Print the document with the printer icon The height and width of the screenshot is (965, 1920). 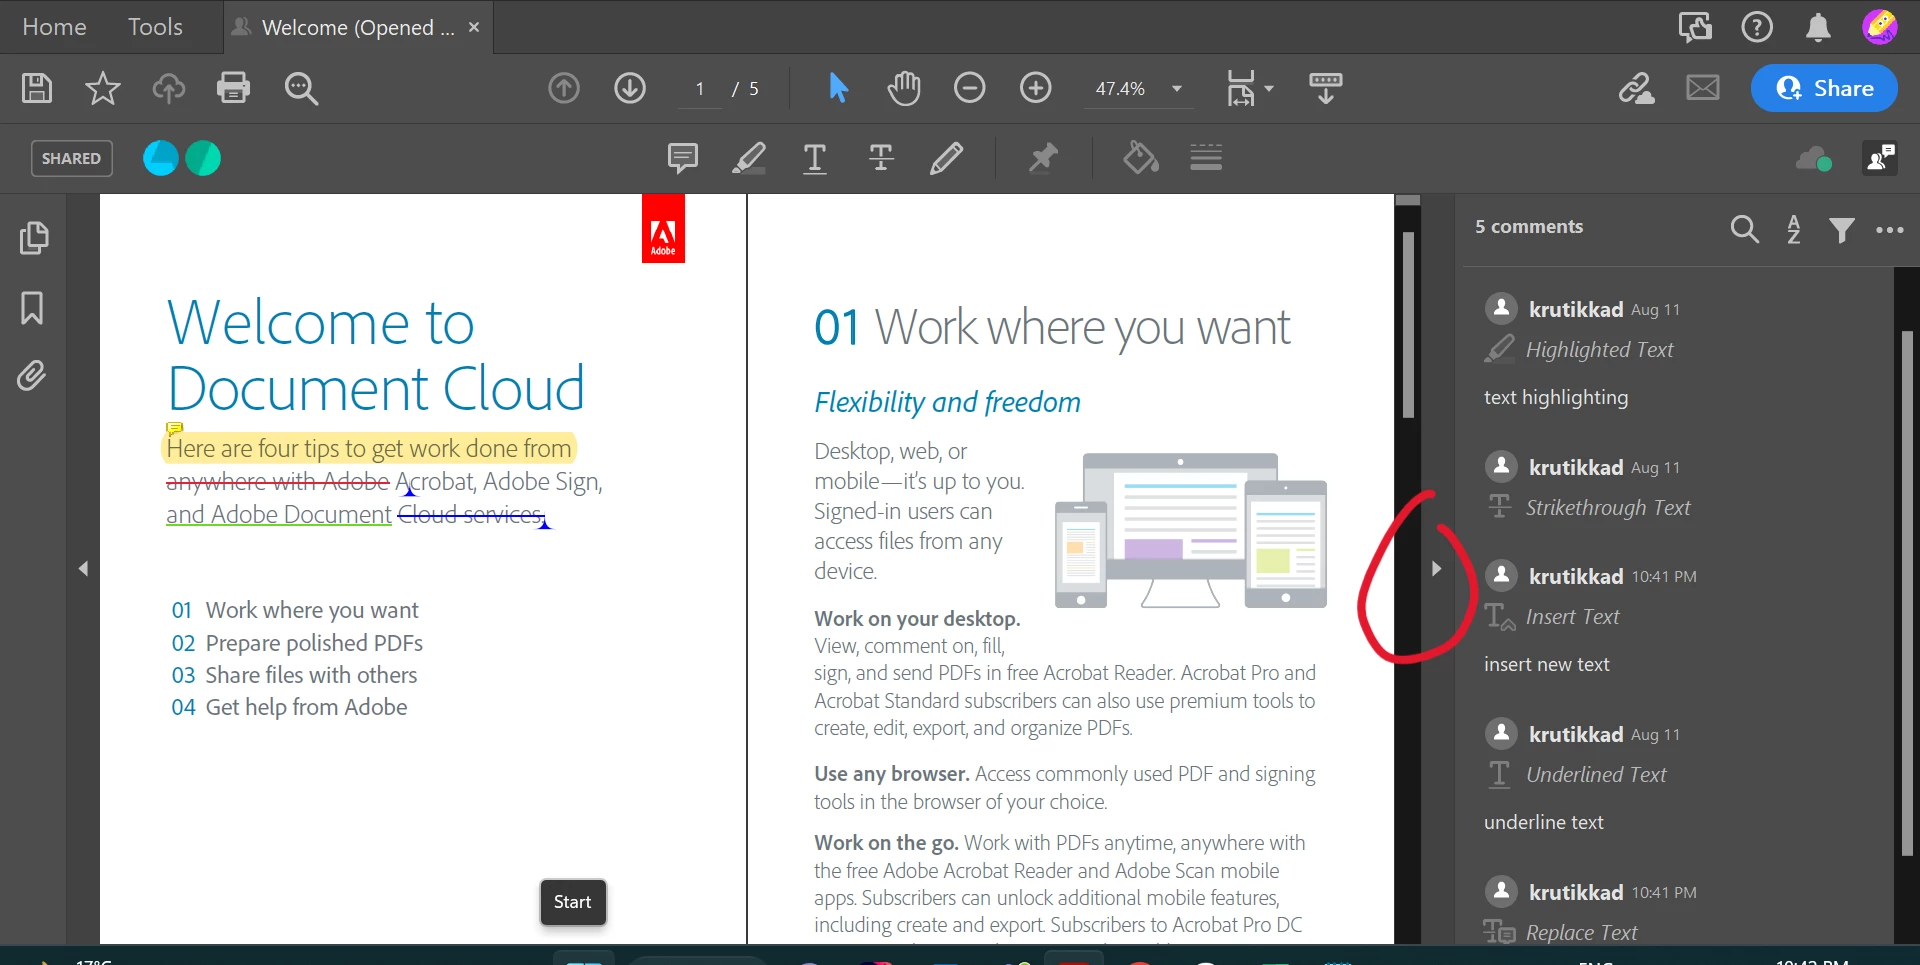point(234,88)
